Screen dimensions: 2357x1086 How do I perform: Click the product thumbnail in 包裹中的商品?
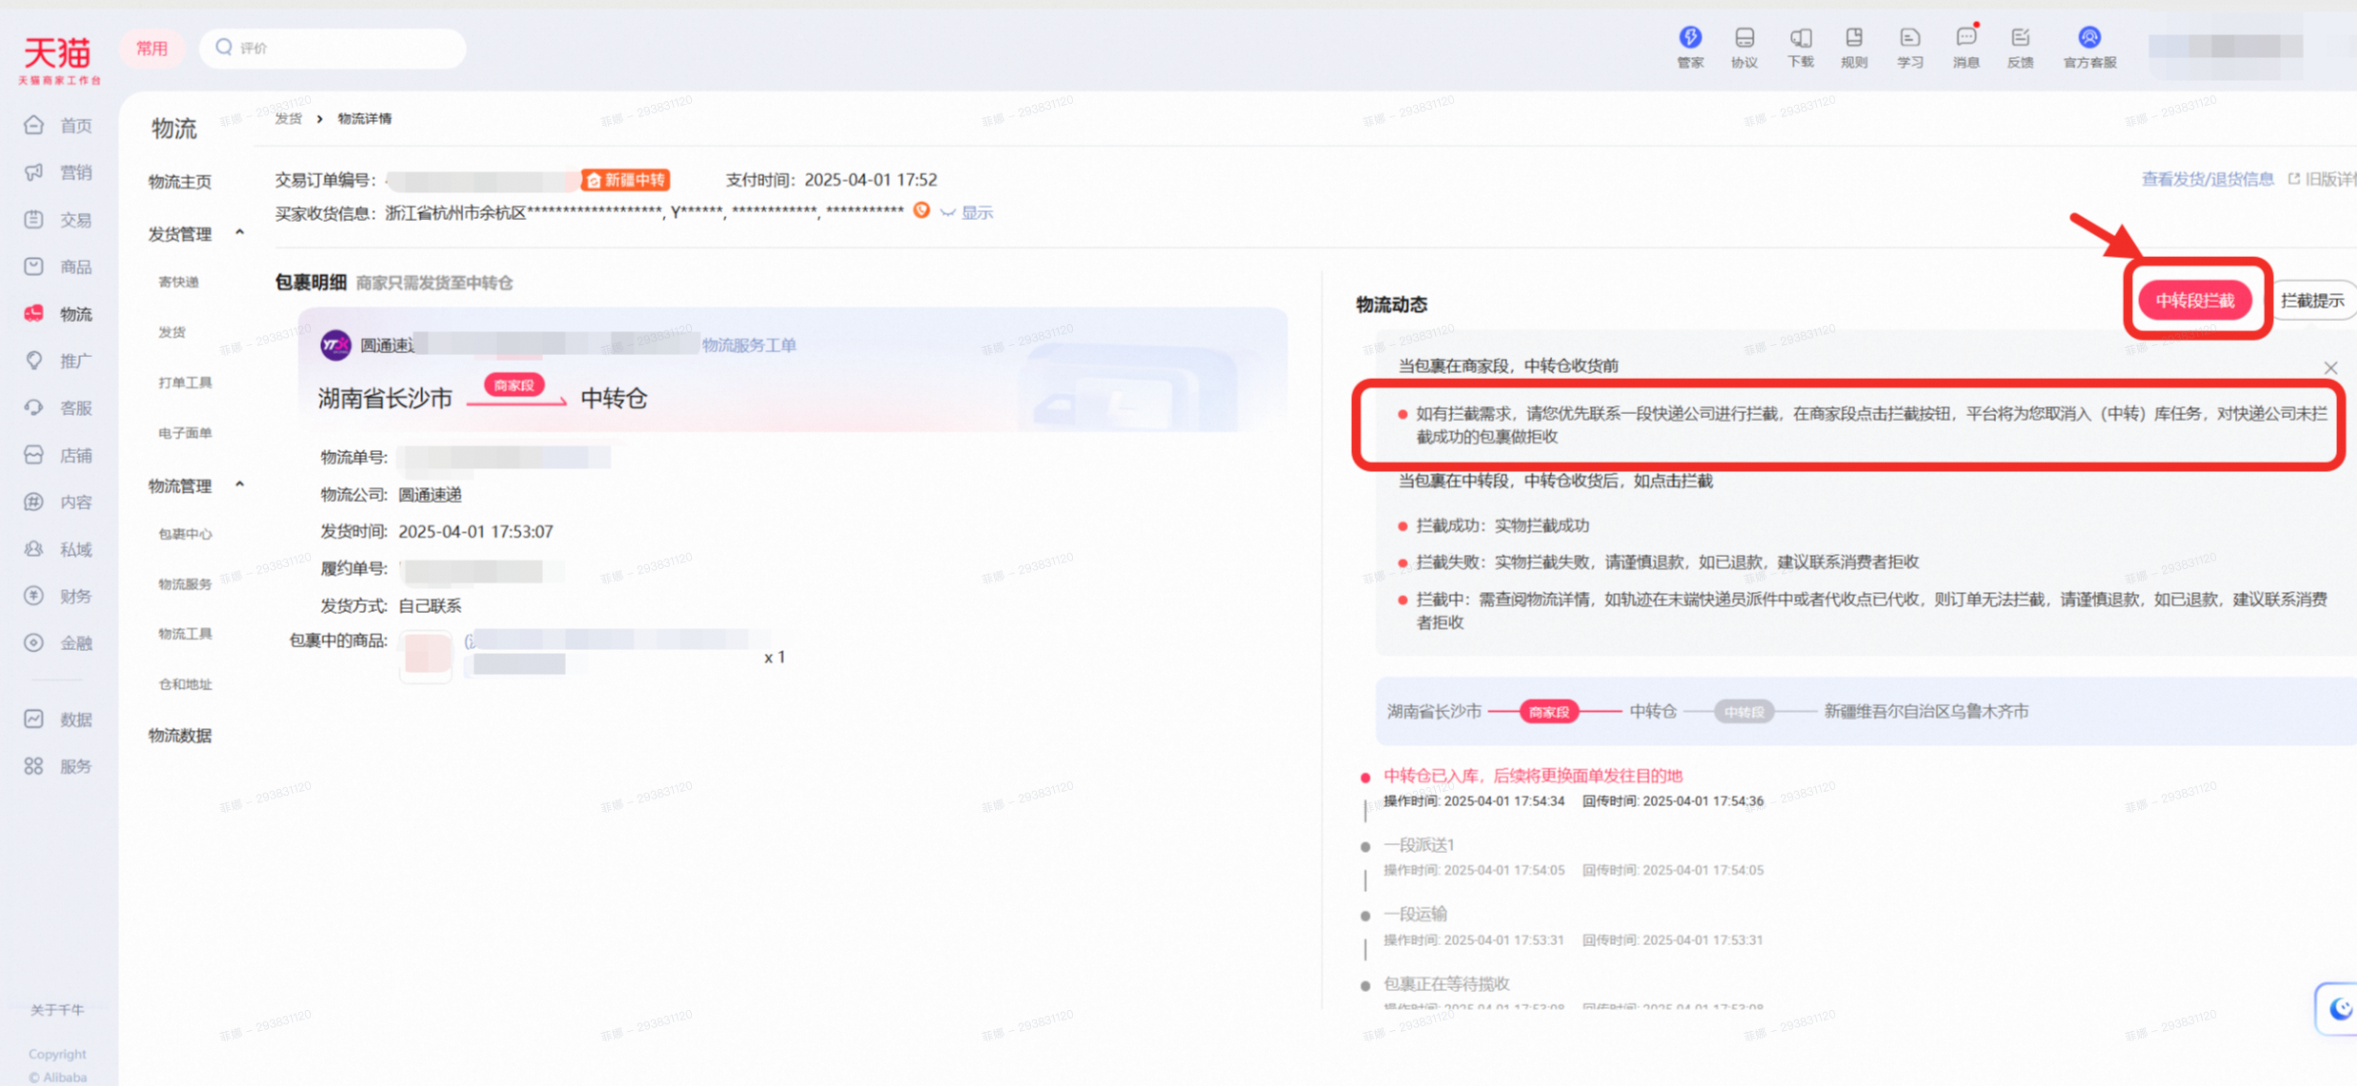click(x=427, y=655)
